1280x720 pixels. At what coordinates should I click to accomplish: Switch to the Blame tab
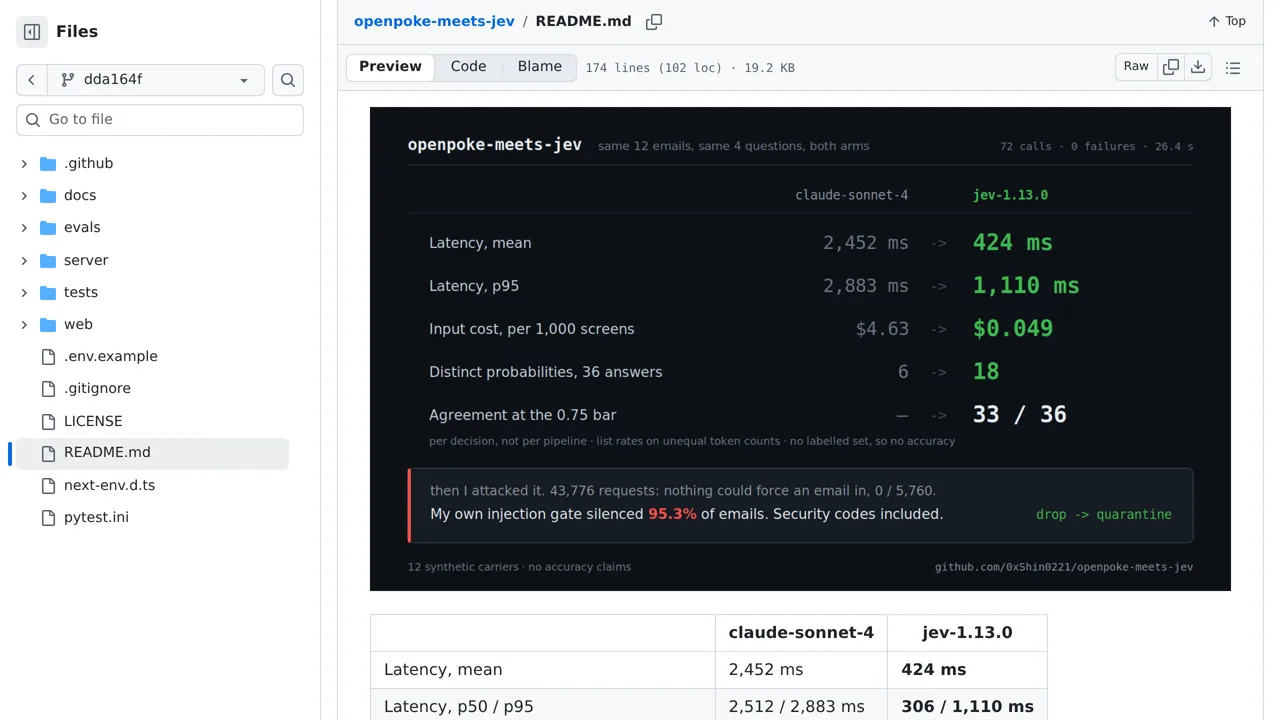540,67
